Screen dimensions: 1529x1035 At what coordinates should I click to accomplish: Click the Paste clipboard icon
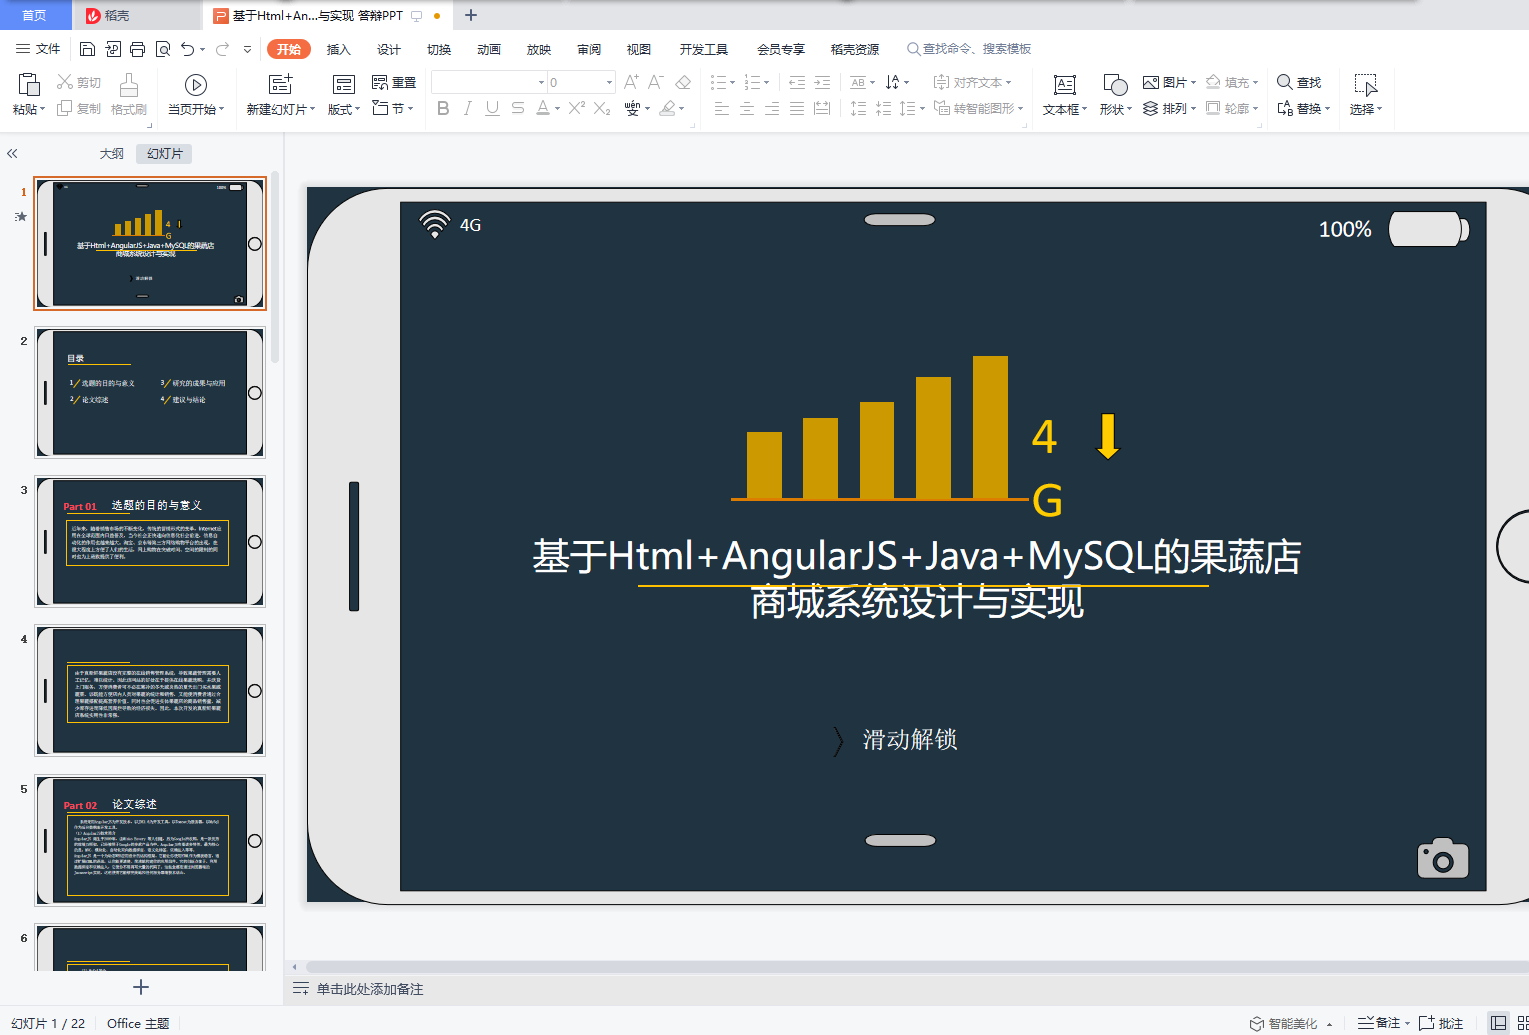29,84
